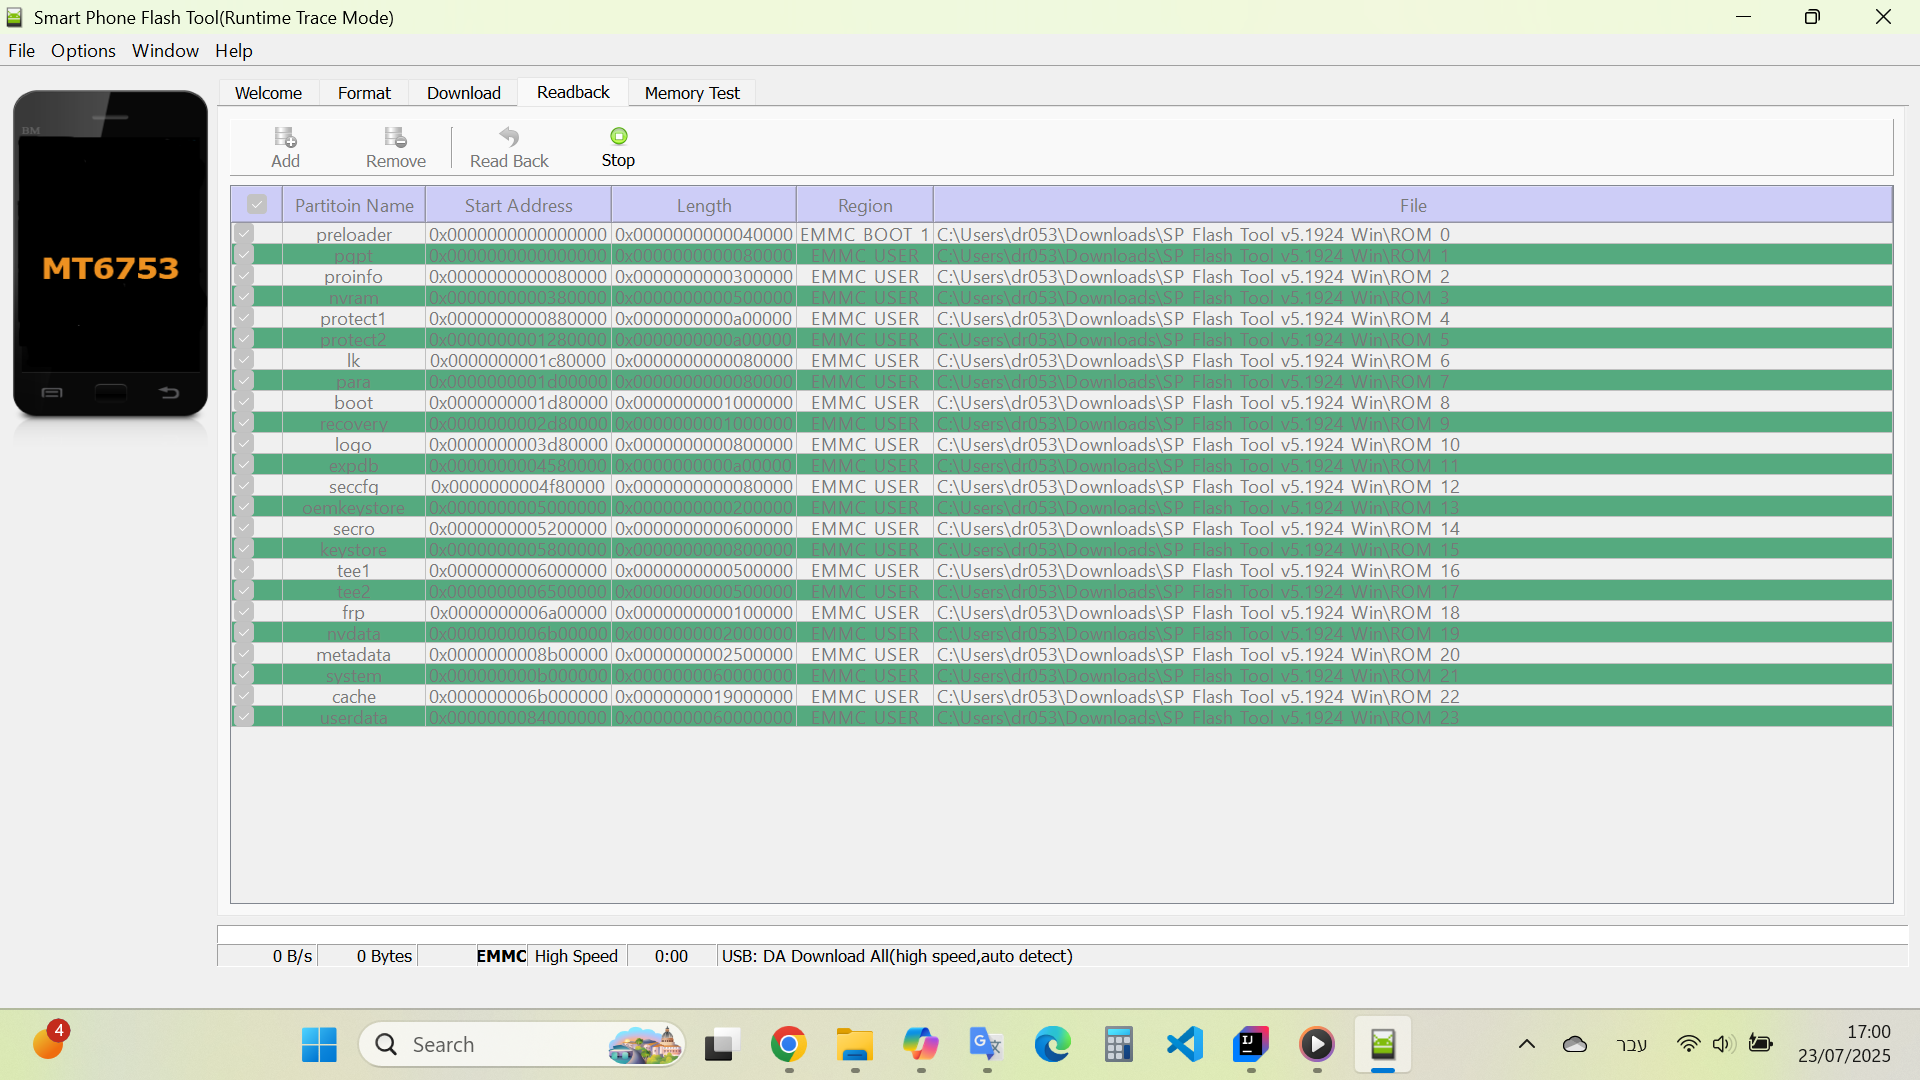
Task: Open the File menu
Action: [21, 51]
